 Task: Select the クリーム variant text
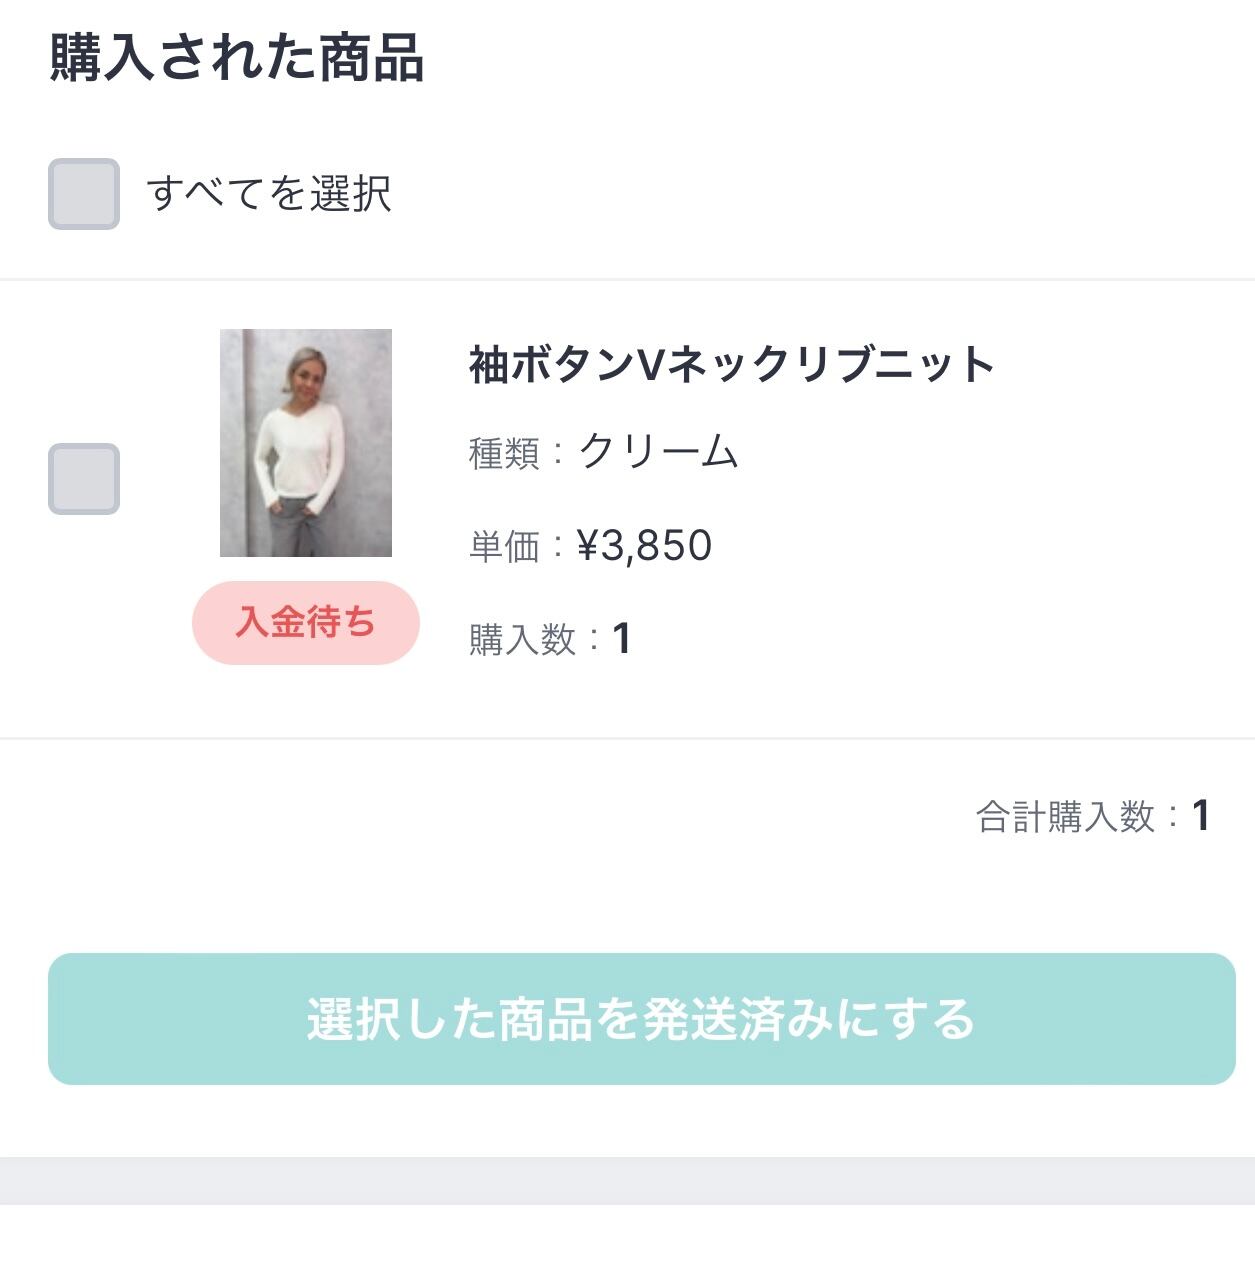click(x=659, y=452)
